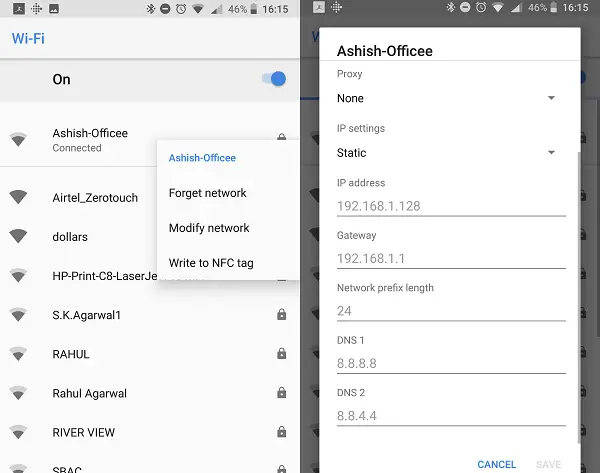Image resolution: width=600 pixels, height=473 pixels.
Task: Open the IP settings dropdown showing Static
Action: (446, 153)
